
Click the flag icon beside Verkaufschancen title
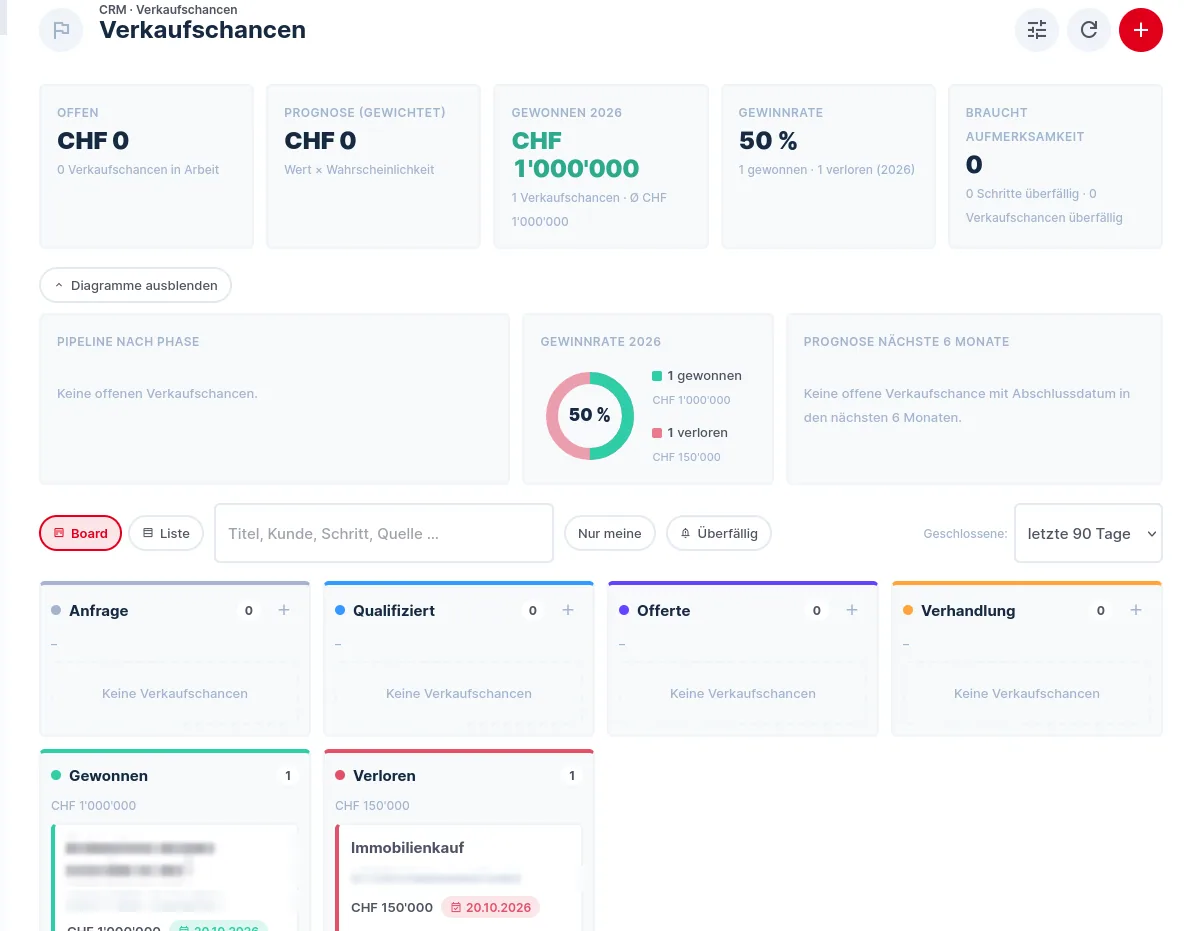click(61, 30)
